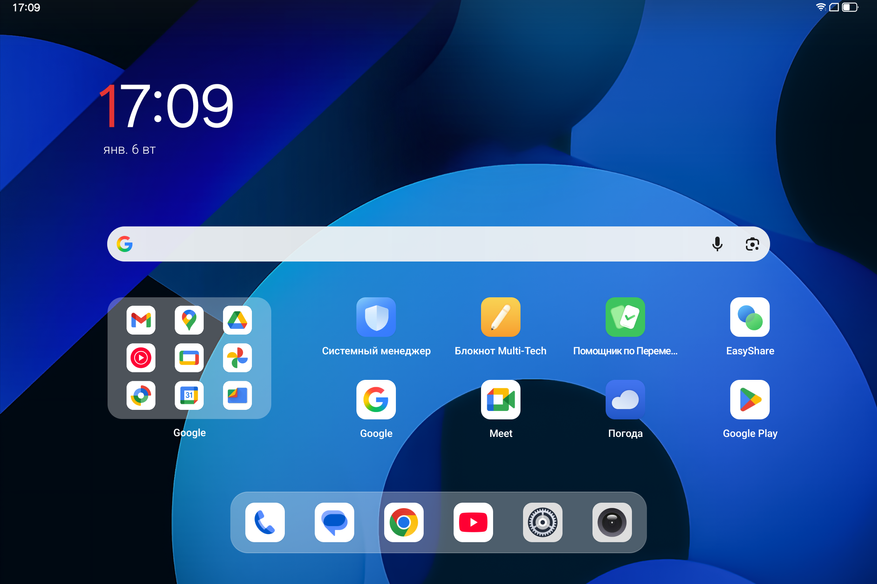The image size is (877, 584).
Task: Launch the Google Play store
Action: (x=750, y=399)
